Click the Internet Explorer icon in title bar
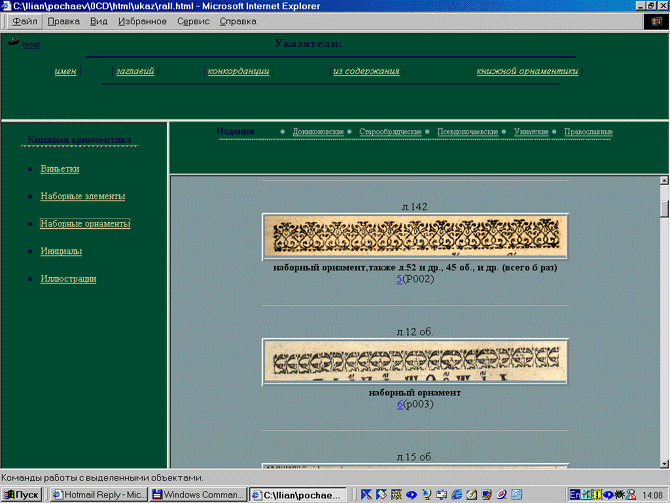 tap(6, 6)
